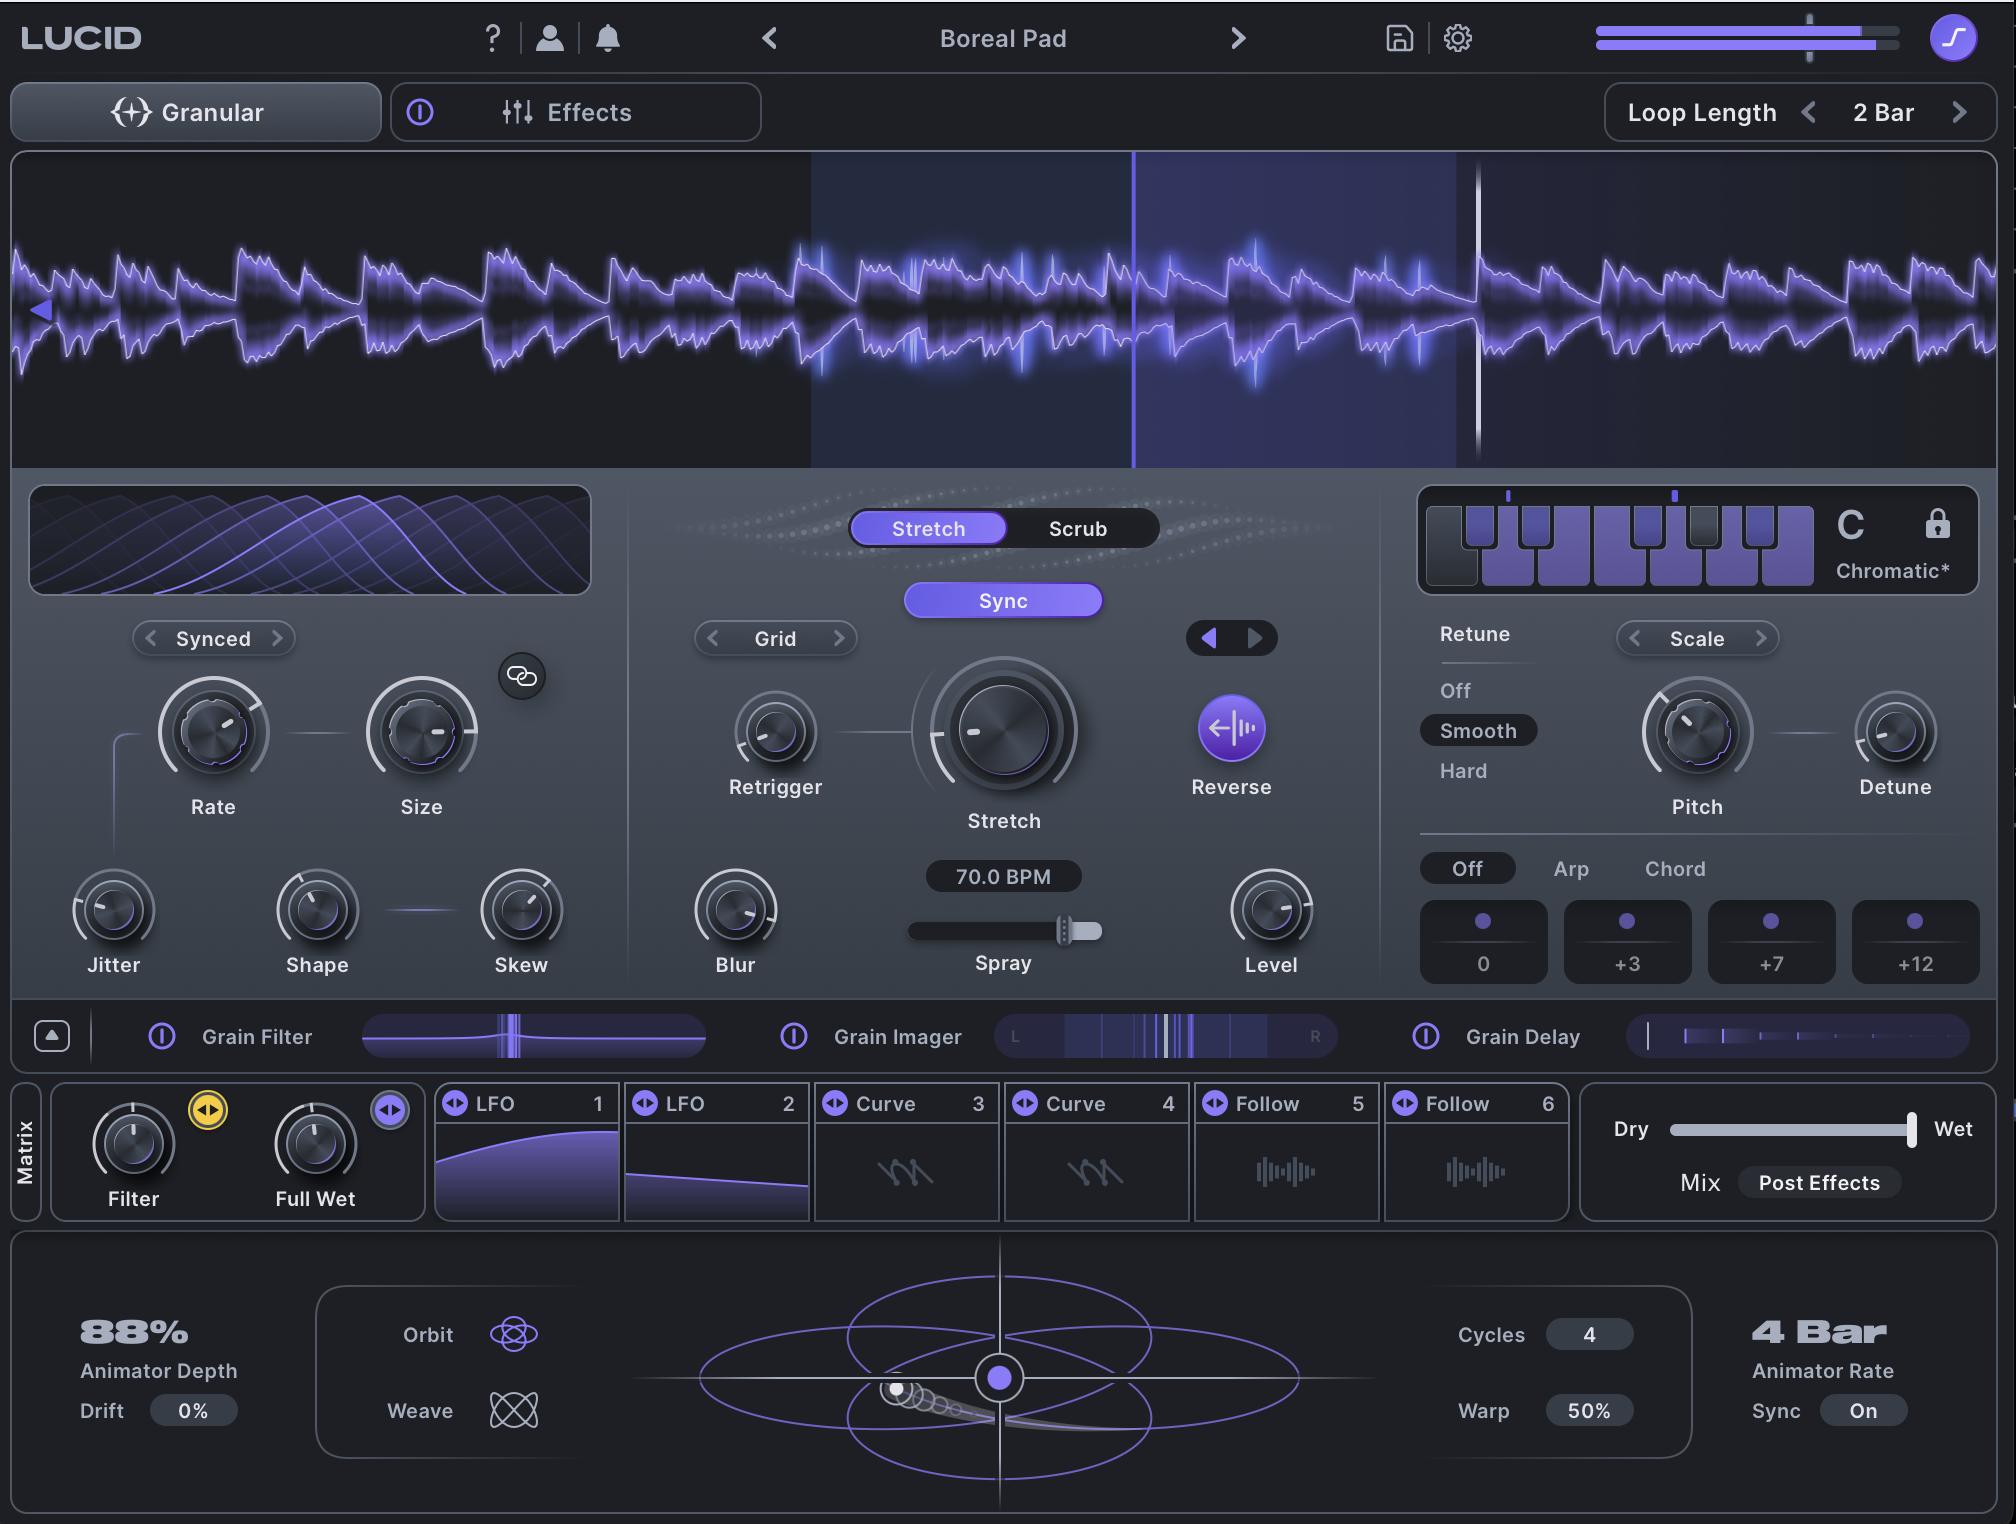This screenshot has height=1524, width=2016.
Task: Click the Spray slider handle
Action: 1065,930
